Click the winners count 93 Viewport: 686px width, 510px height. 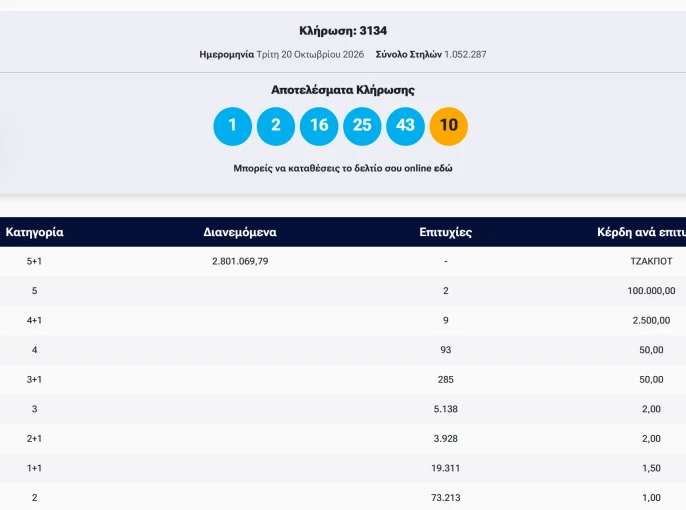[445, 350]
